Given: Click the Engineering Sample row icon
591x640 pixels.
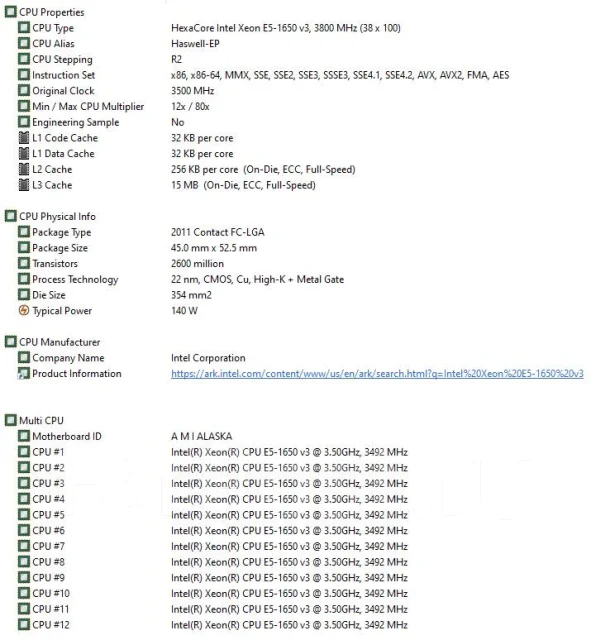Looking at the screenshot, I should (x=24, y=122).
